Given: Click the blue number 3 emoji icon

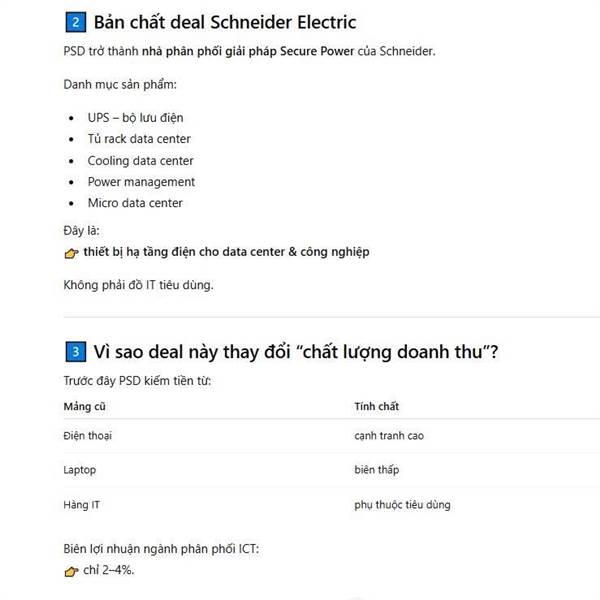Looking at the screenshot, I should pos(74,352).
